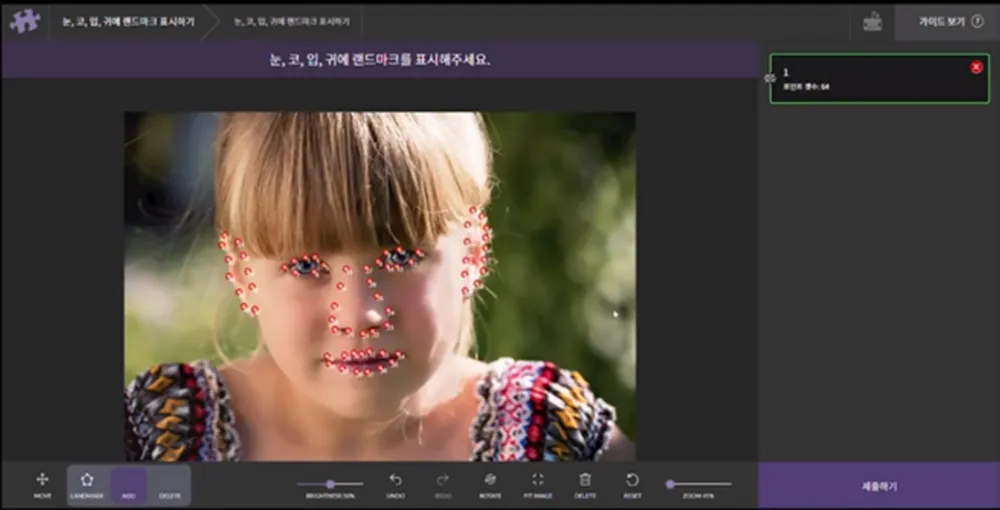Click the 제출하기 submit button

pyautogui.click(x=879, y=486)
